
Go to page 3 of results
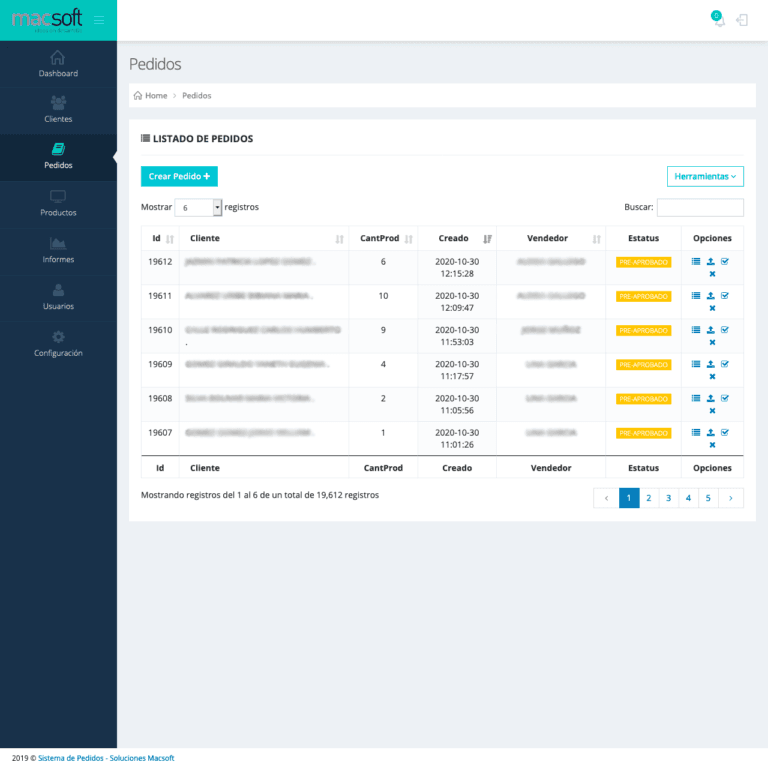point(669,498)
